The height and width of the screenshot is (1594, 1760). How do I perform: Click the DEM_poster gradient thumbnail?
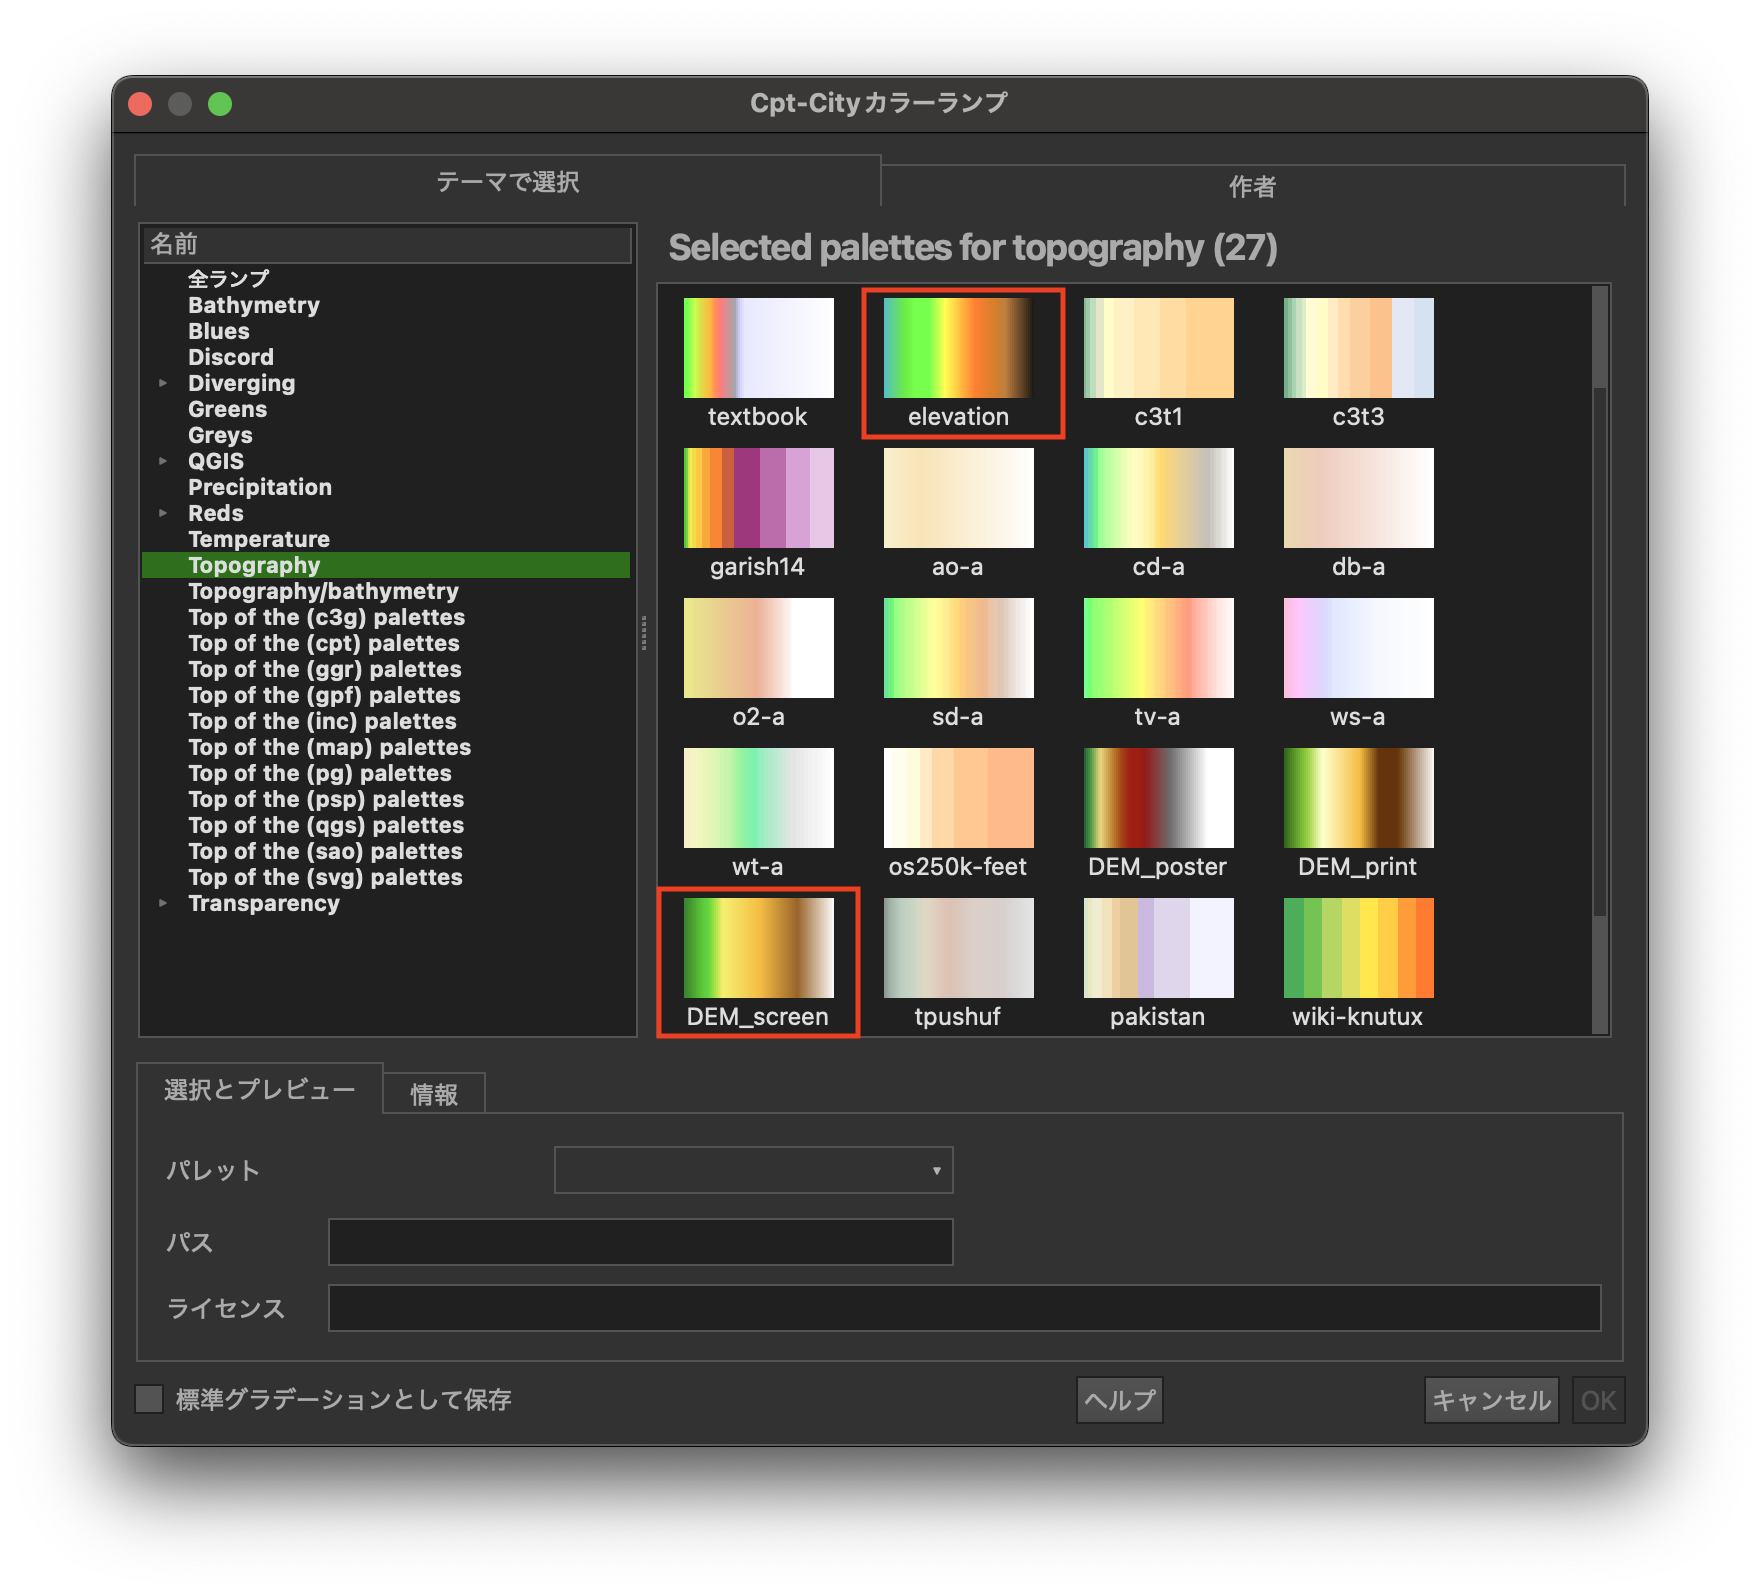(x=1158, y=798)
